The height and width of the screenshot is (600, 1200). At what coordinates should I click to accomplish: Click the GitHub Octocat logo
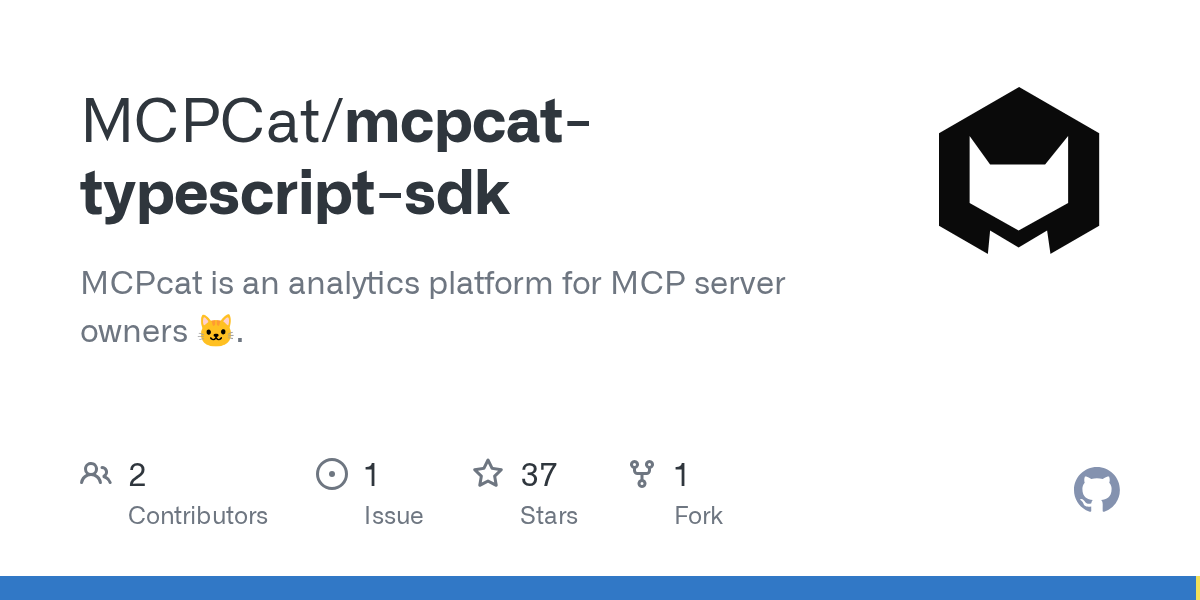(1096, 490)
